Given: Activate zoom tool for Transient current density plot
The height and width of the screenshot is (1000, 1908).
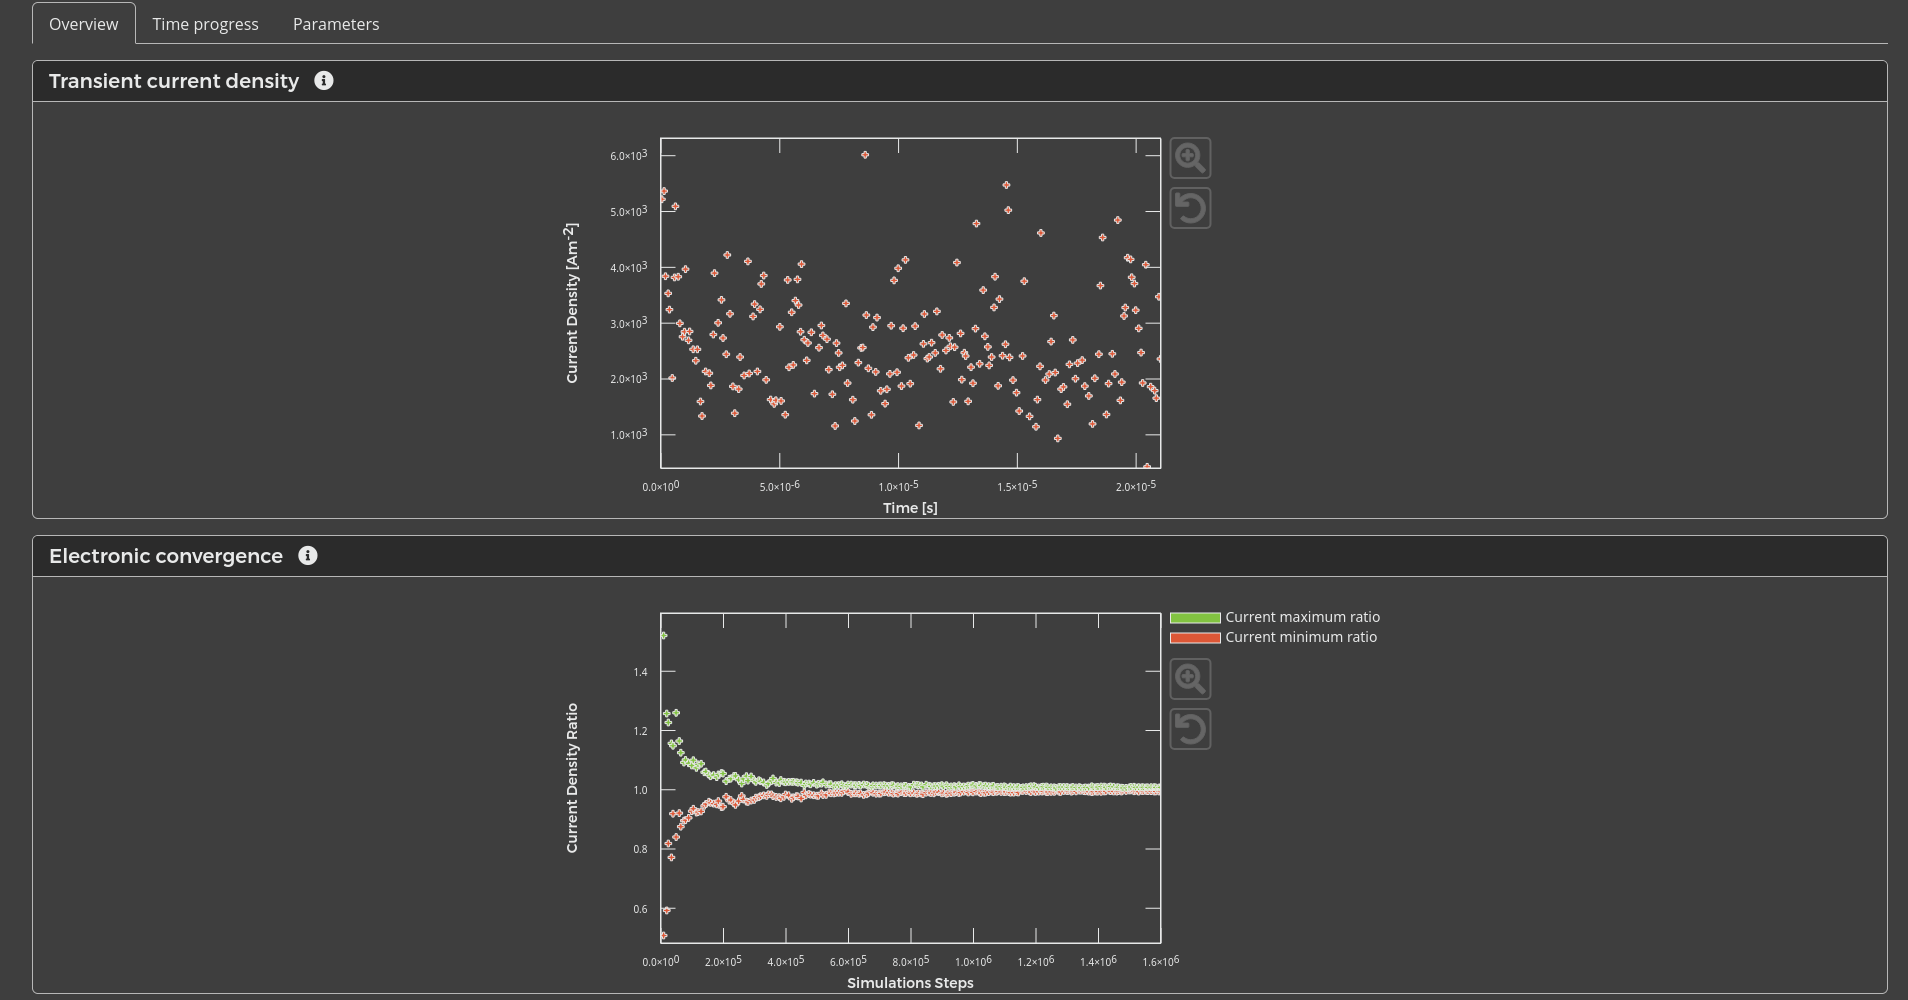Looking at the screenshot, I should click(x=1190, y=158).
